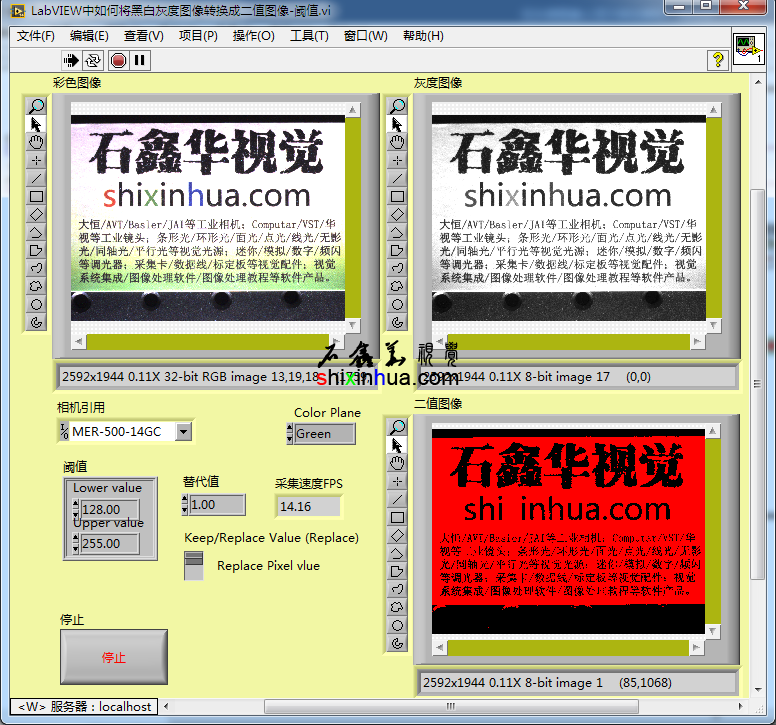Choose the Line tool beside 彩色图像

[x=36, y=178]
